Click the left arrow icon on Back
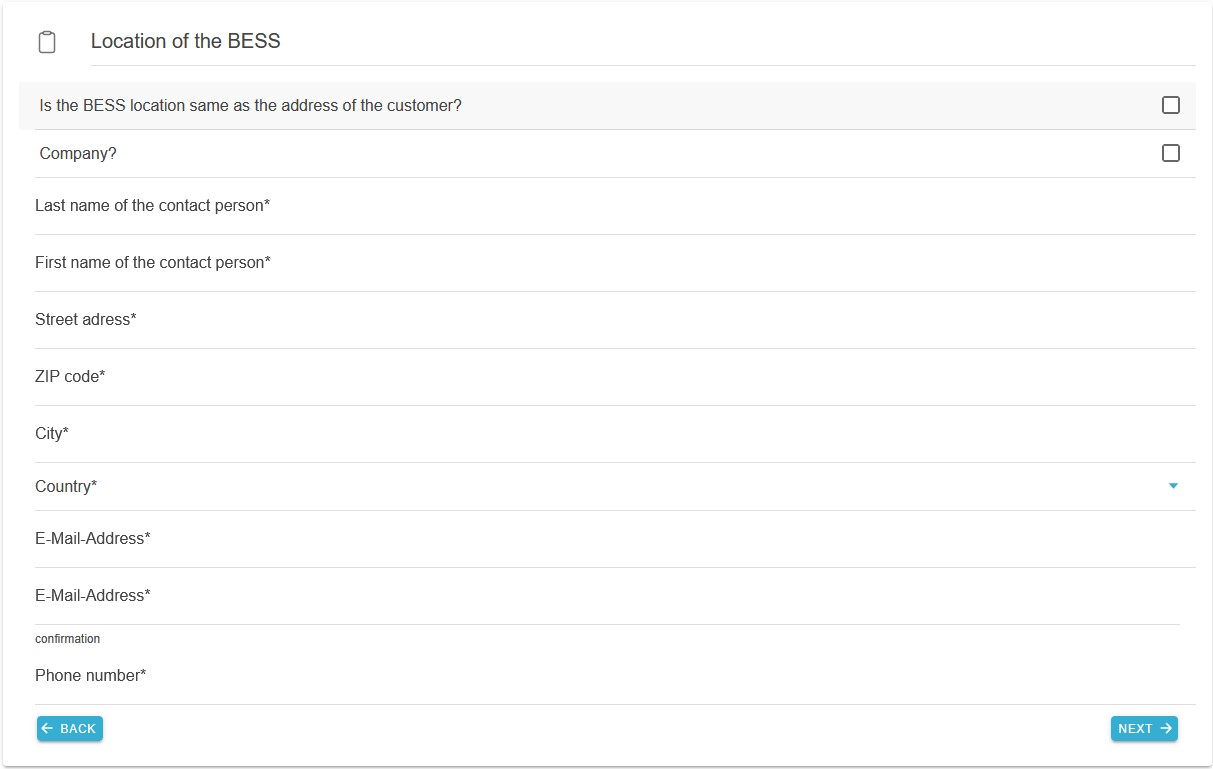The image size is (1213, 769). 47,729
